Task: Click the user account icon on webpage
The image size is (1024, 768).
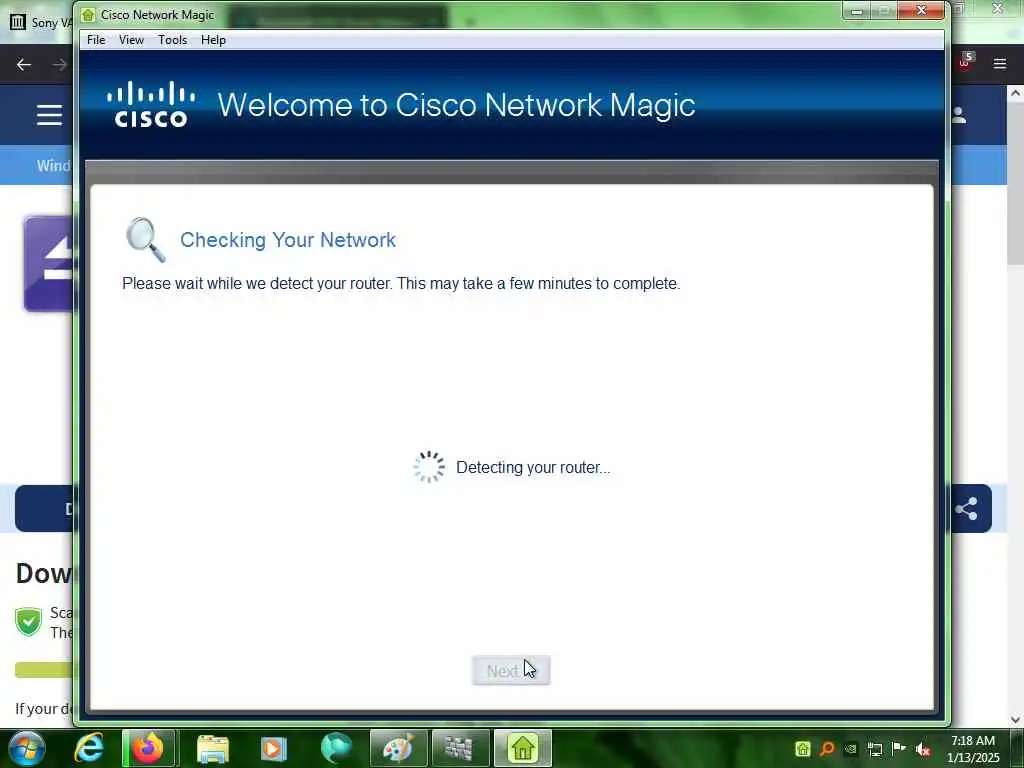Action: (959, 115)
